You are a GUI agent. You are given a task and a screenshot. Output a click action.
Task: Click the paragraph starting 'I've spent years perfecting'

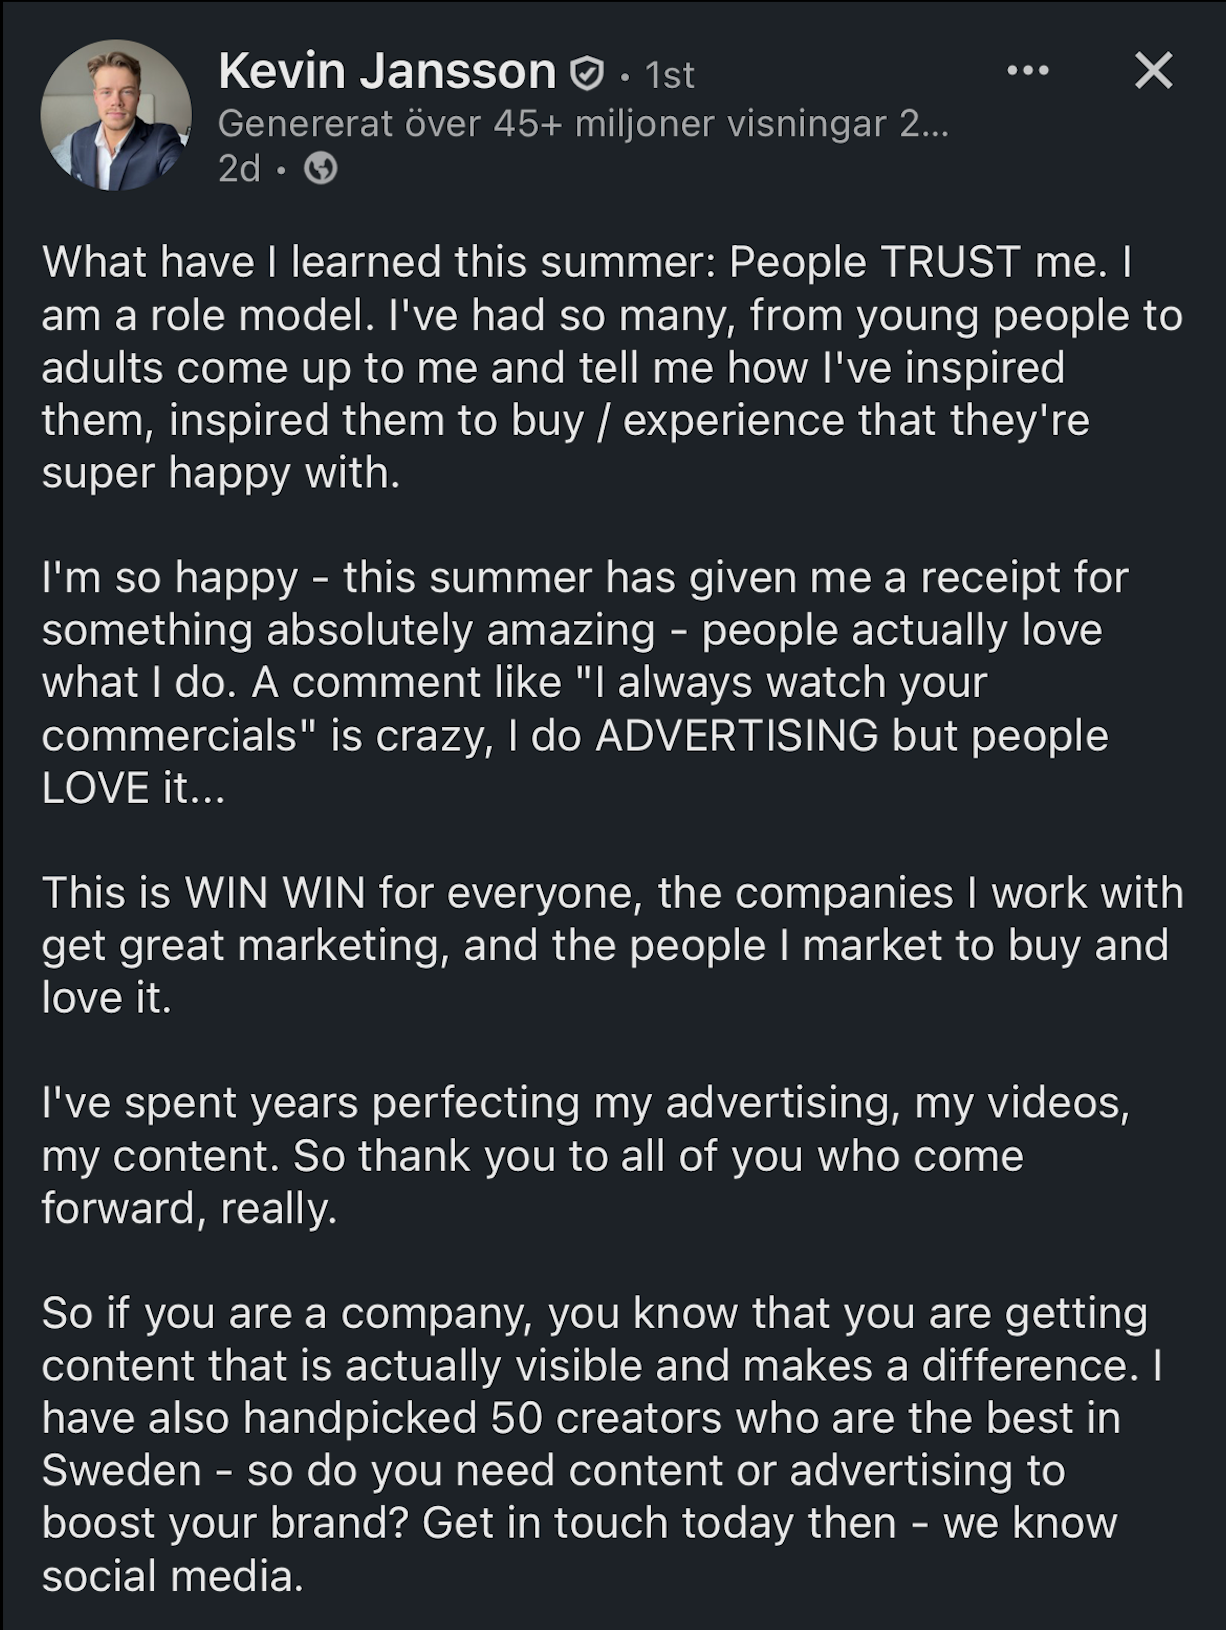(586, 1156)
